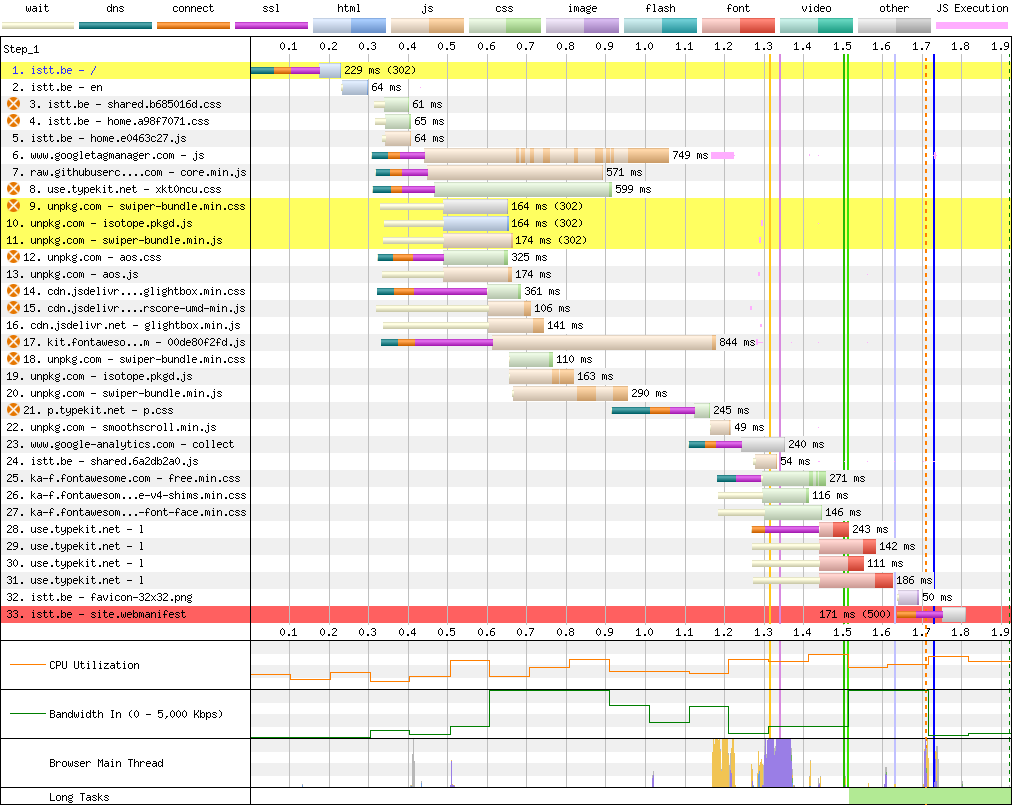Select the www.google-analytics.com collect request
The height and width of the screenshot is (805, 1012).
pyautogui.click(x=120, y=444)
